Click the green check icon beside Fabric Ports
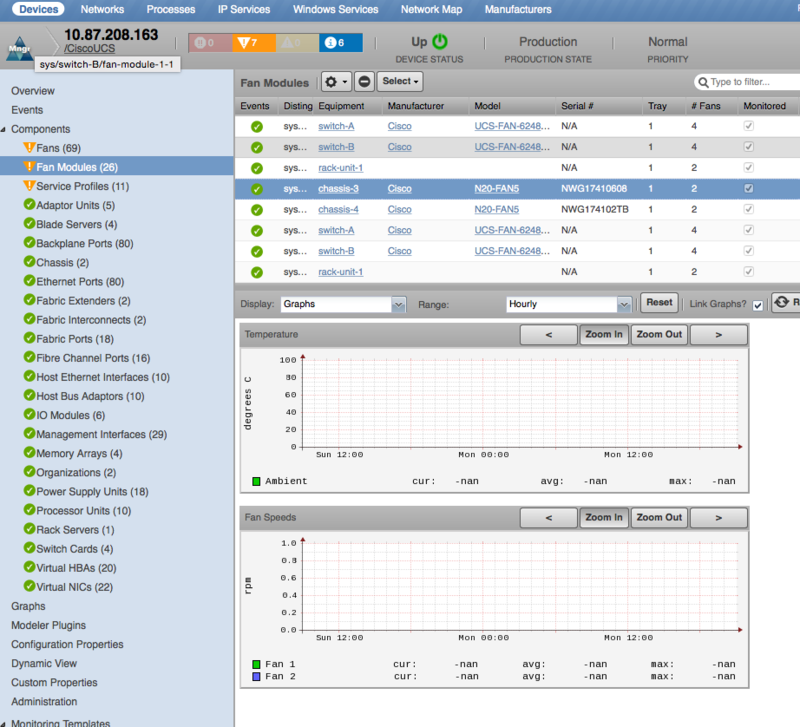Viewport: 800px width, 727px height. [29, 338]
